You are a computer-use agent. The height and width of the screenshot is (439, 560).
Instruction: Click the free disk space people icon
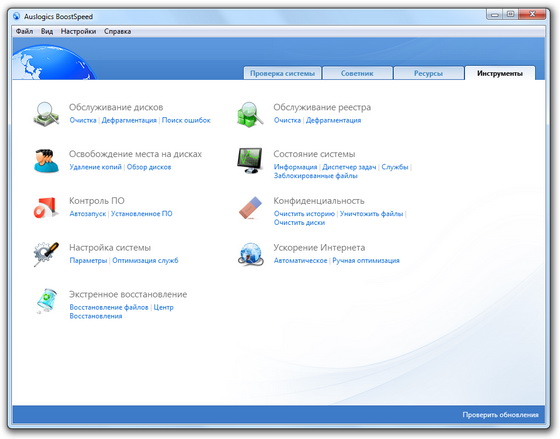point(46,161)
